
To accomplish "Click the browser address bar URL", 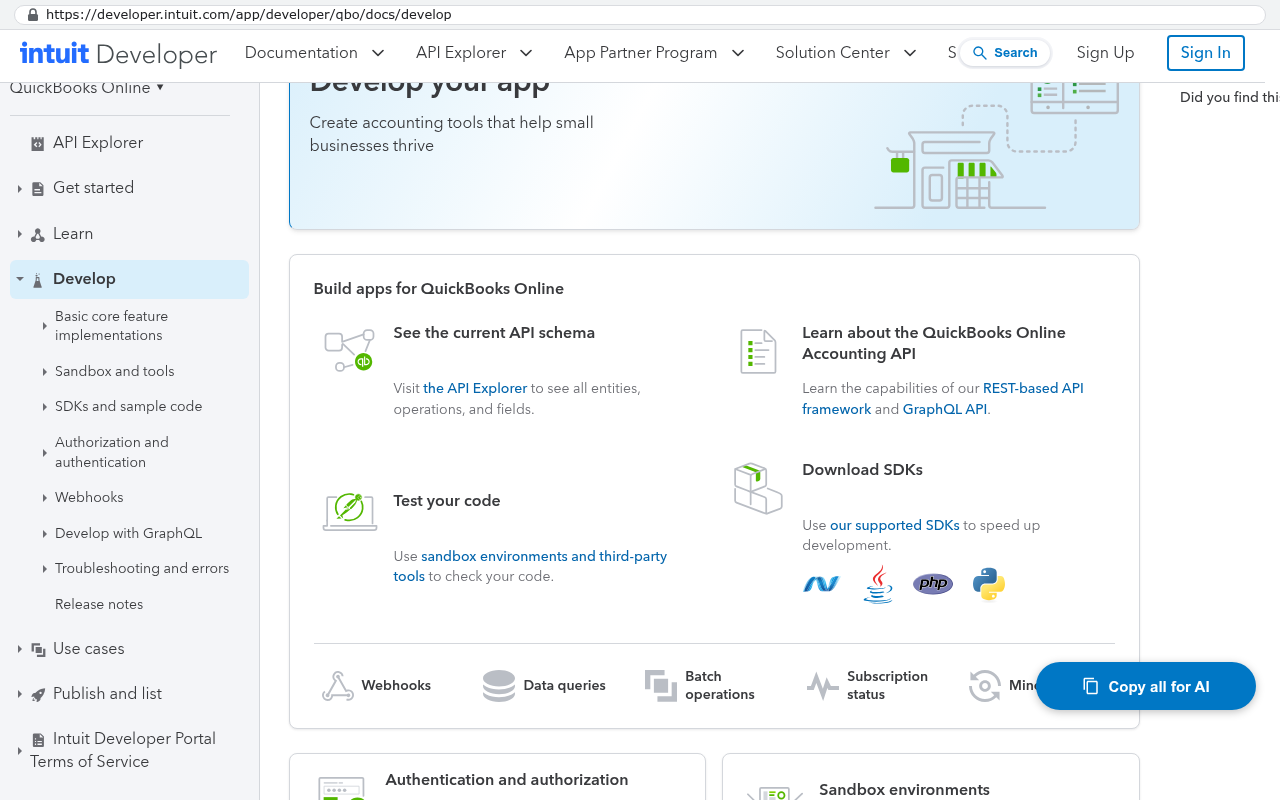I will tap(249, 15).
